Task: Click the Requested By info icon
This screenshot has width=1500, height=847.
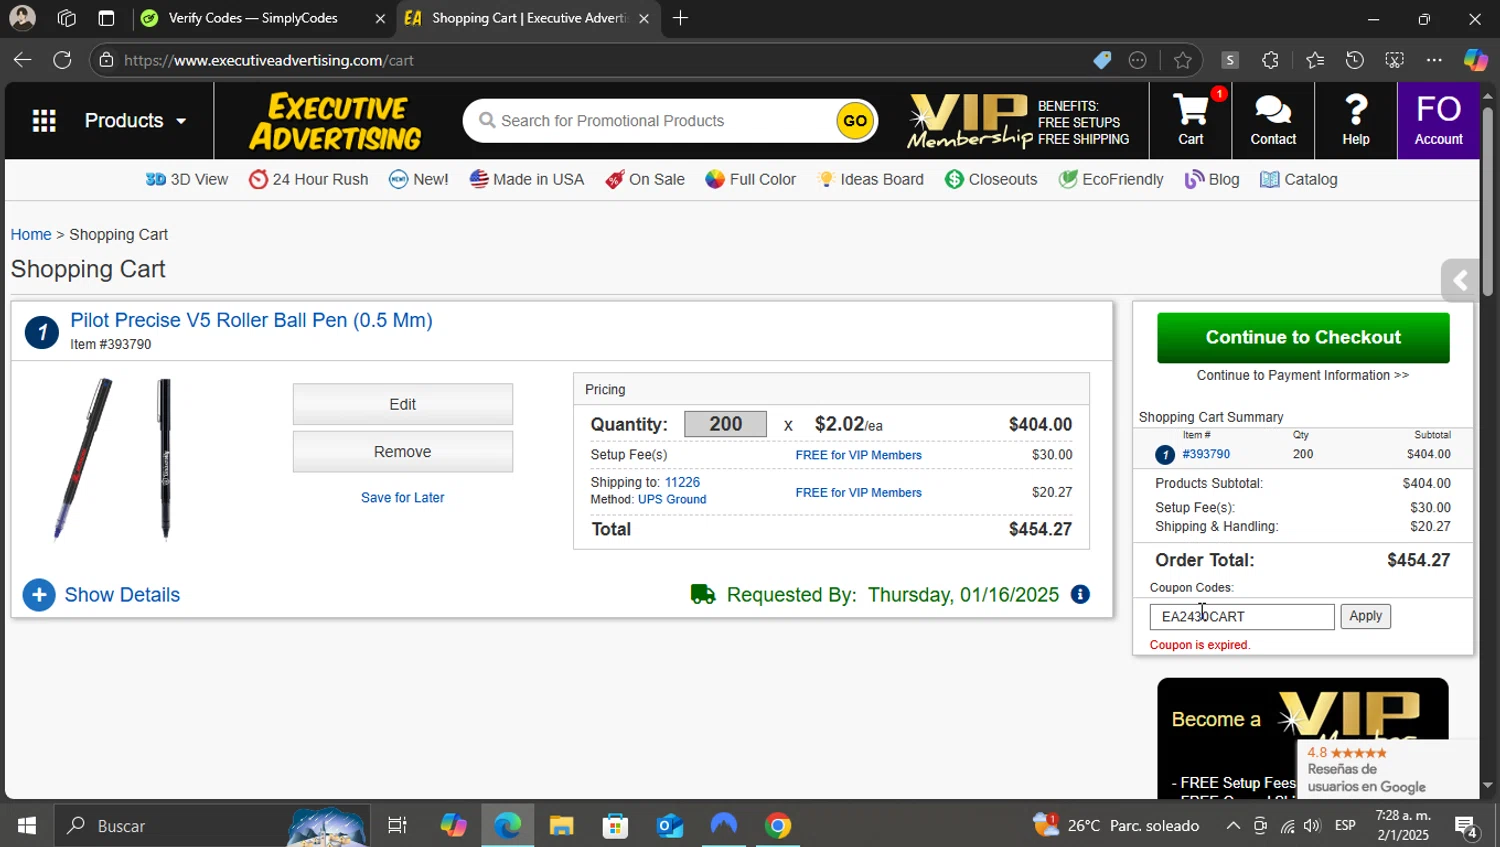Action: [x=1080, y=595]
